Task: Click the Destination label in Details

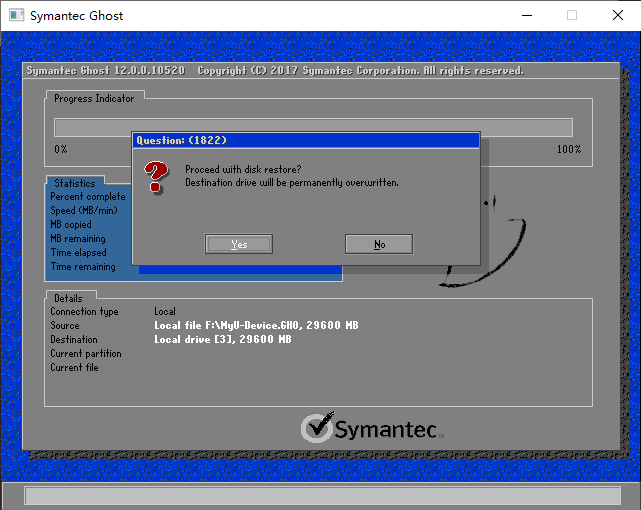Action: pyautogui.click(x=74, y=339)
